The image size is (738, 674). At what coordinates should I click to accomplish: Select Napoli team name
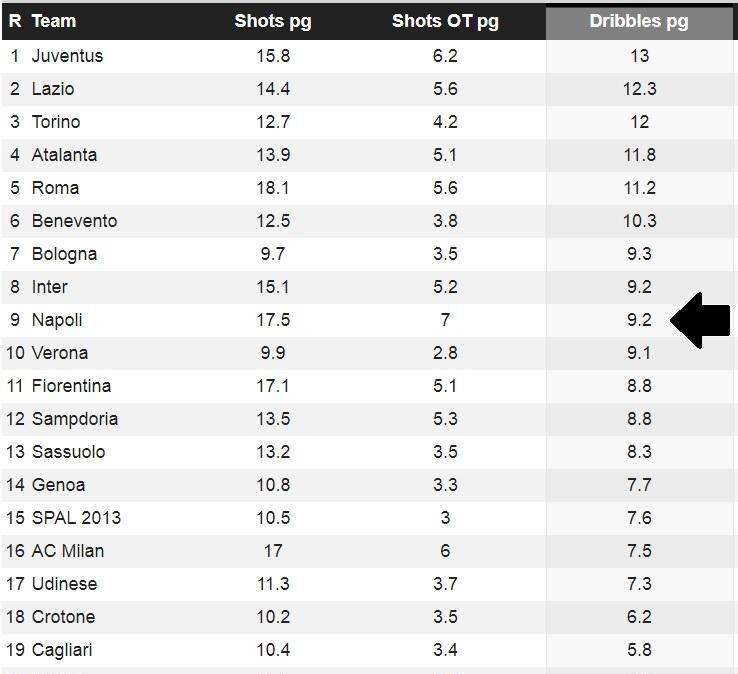point(57,320)
